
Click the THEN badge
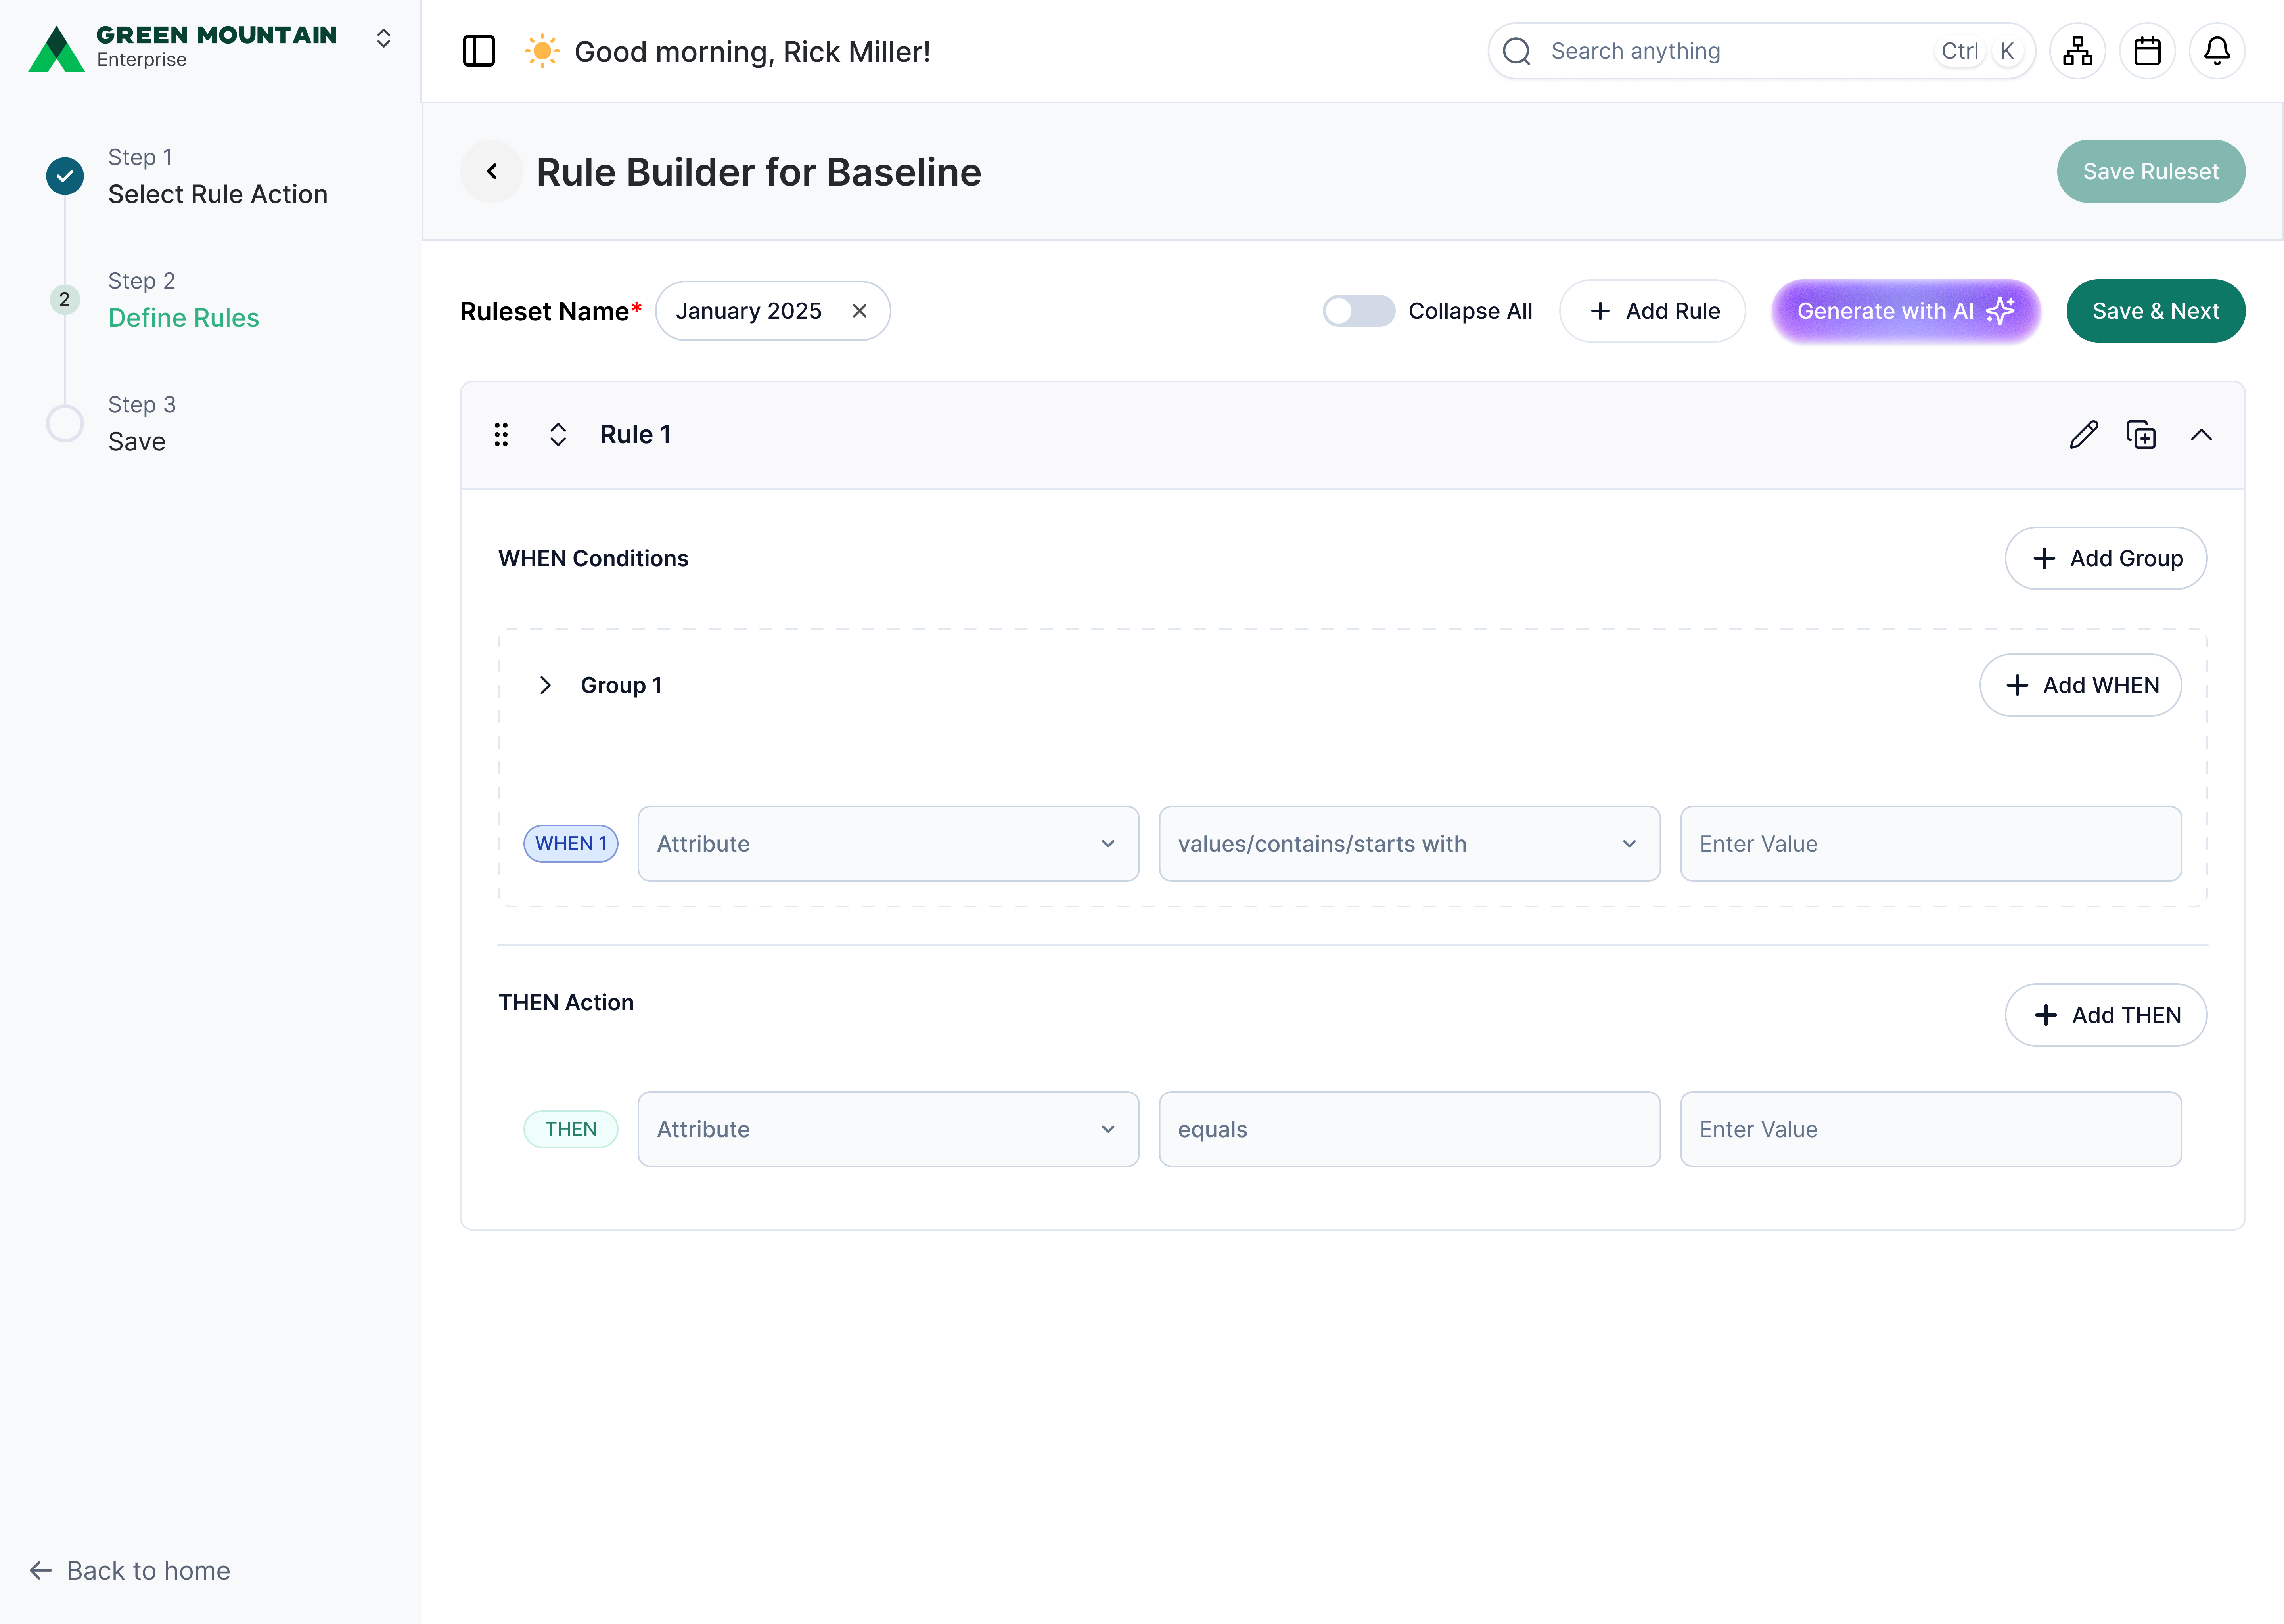tap(571, 1129)
